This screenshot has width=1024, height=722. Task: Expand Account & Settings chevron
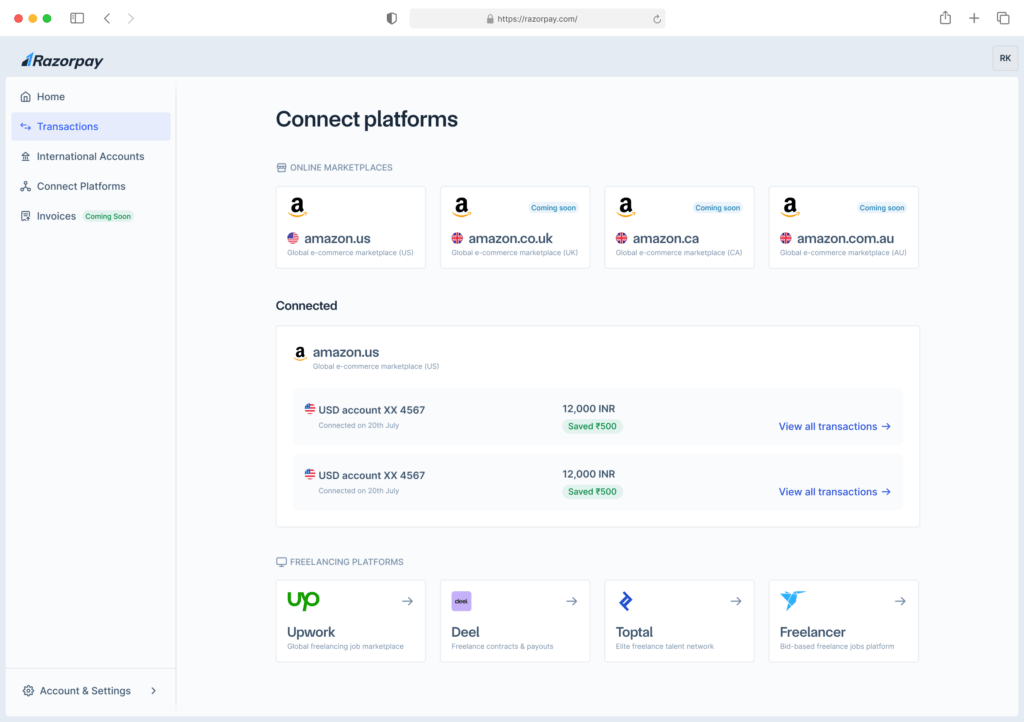pos(153,691)
